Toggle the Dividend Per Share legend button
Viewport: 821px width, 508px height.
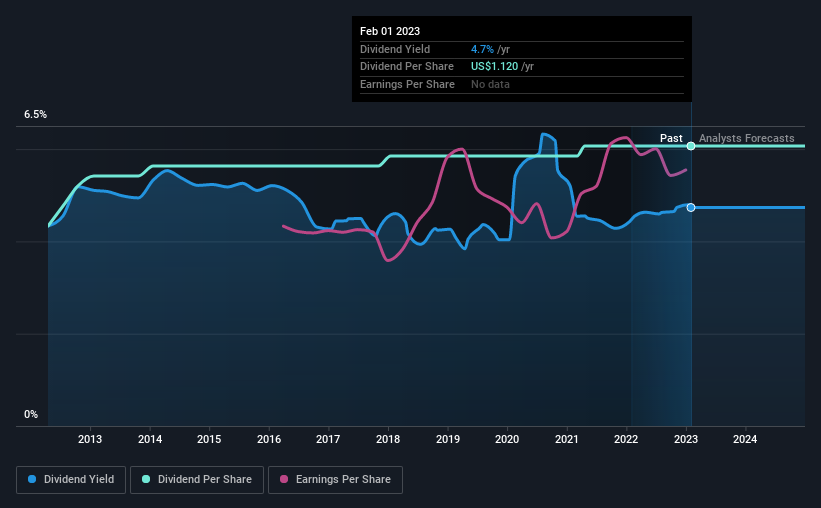coord(197,480)
